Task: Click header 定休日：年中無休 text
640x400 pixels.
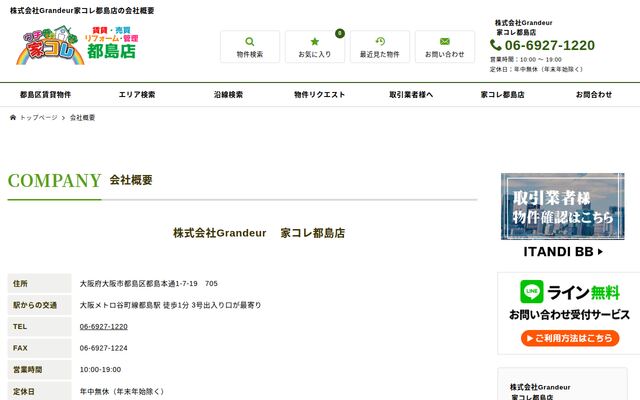Action: (x=536, y=69)
